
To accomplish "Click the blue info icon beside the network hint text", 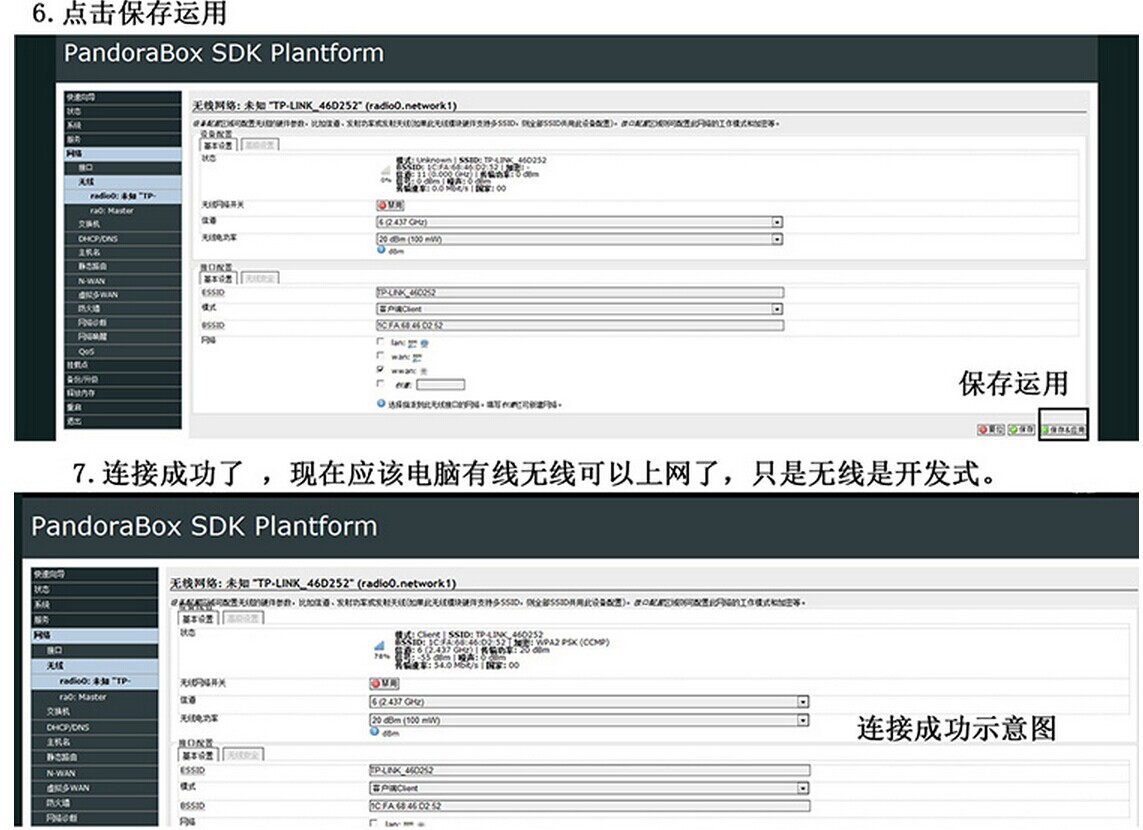I will (381, 404).
